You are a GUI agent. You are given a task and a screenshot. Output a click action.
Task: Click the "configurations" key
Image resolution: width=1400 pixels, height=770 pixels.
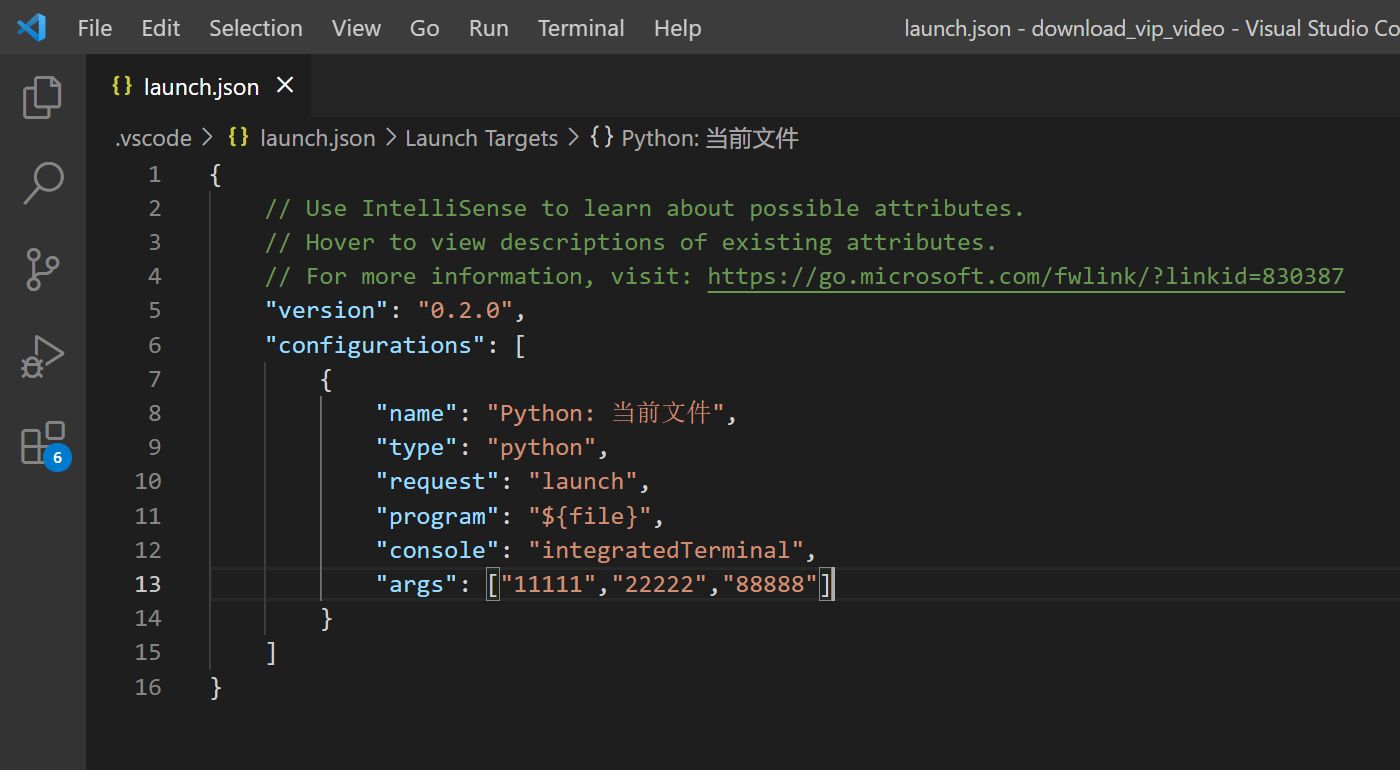click(x=375, y=345)
